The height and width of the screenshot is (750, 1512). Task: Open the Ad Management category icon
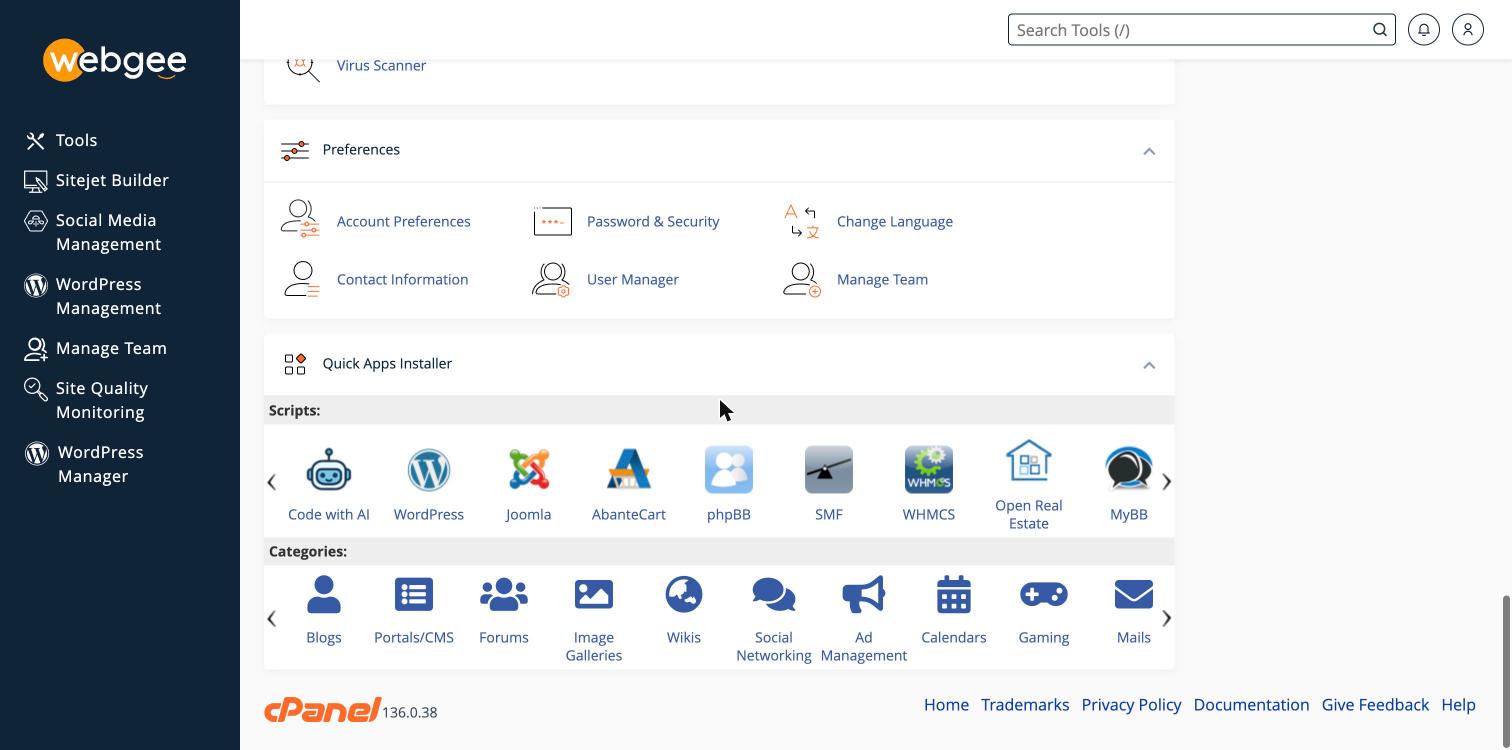pos(864,594)
